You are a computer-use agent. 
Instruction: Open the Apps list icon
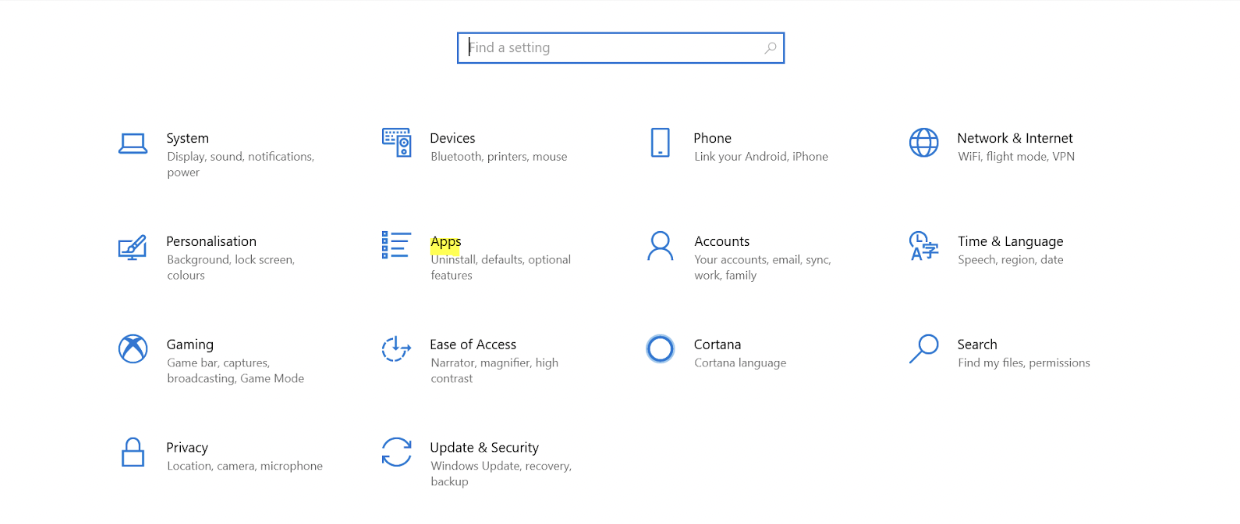(x=397, y=245)
